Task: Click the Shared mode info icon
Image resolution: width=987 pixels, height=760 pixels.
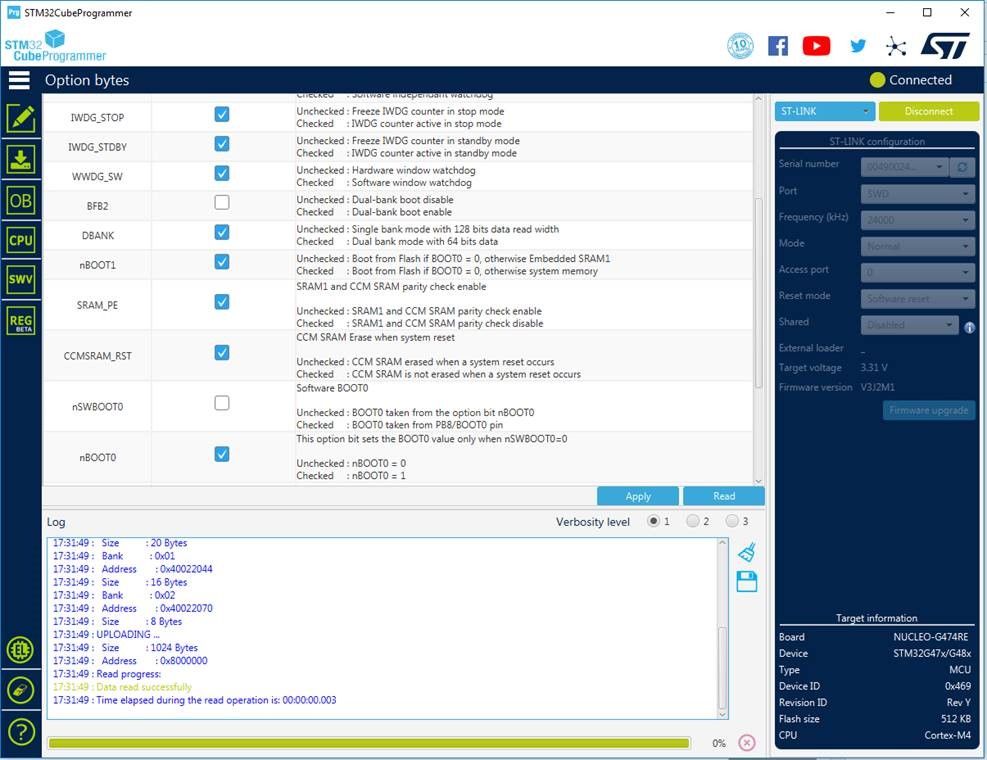Action: pyautogui.click(x=969, y=327)
